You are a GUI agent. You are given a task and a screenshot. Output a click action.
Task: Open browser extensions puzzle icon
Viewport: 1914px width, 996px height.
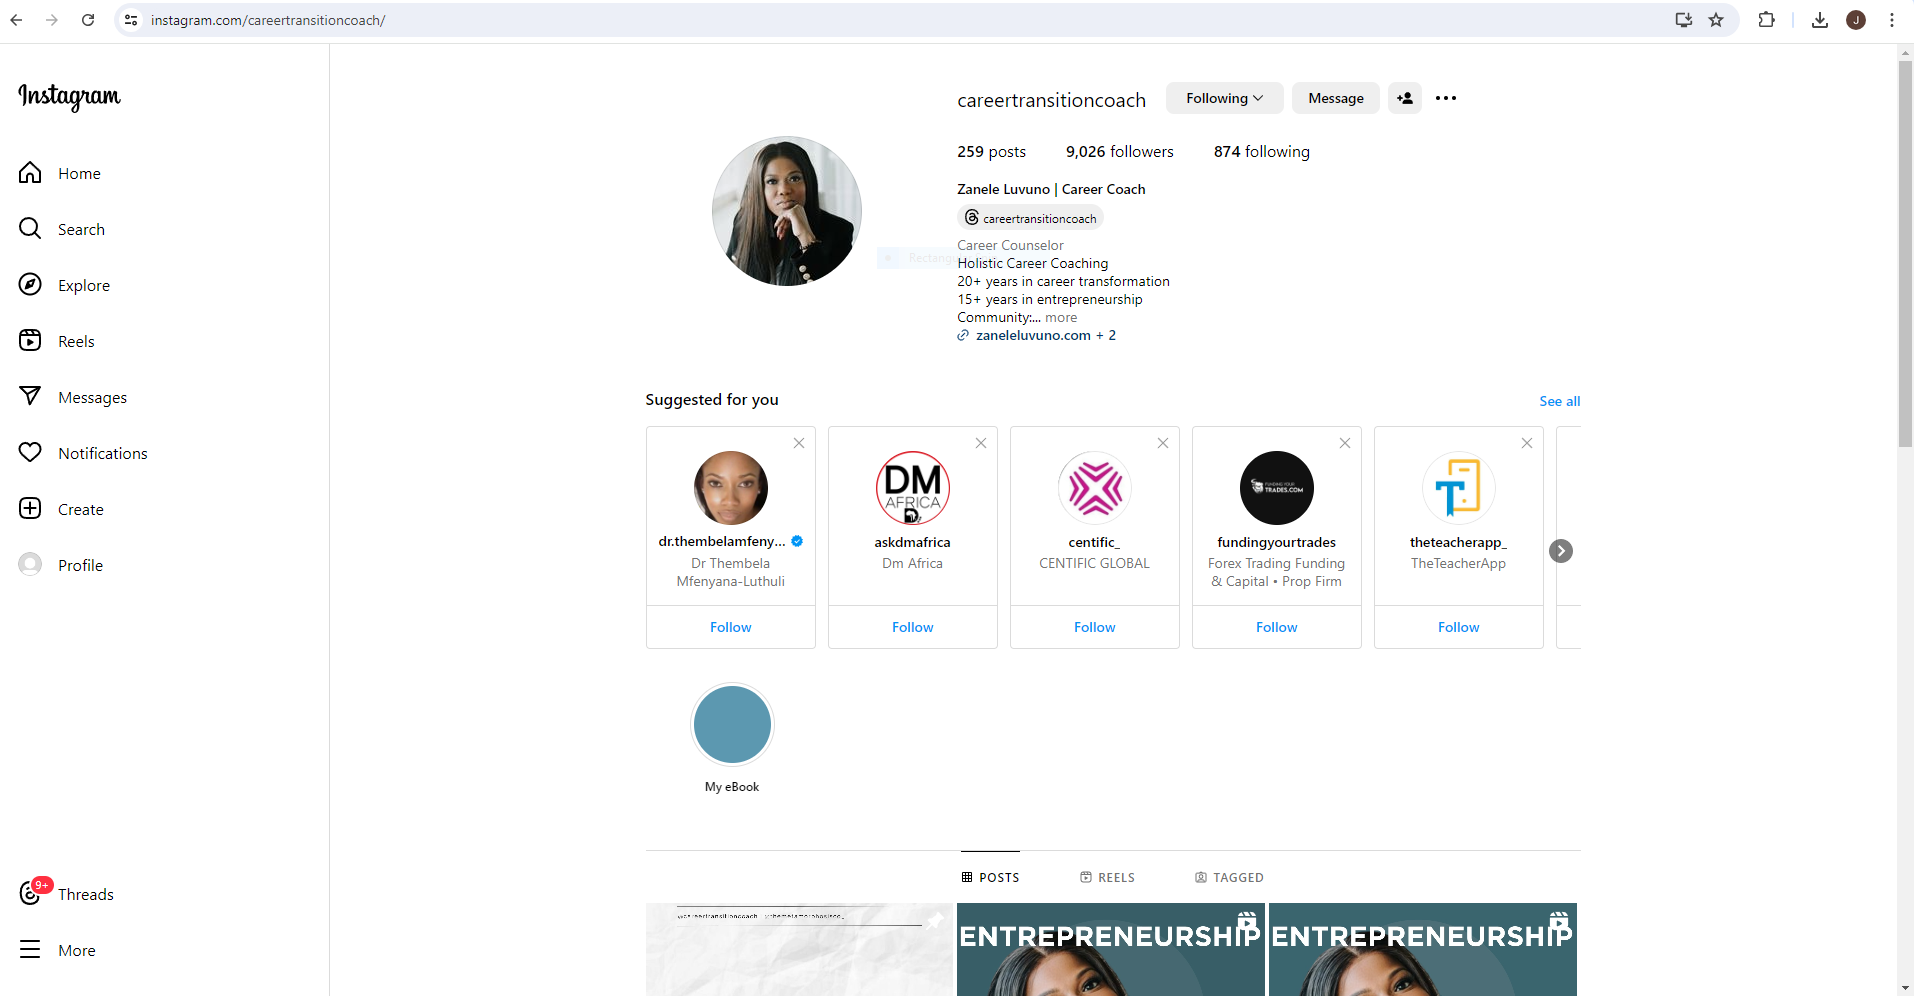1767,20
